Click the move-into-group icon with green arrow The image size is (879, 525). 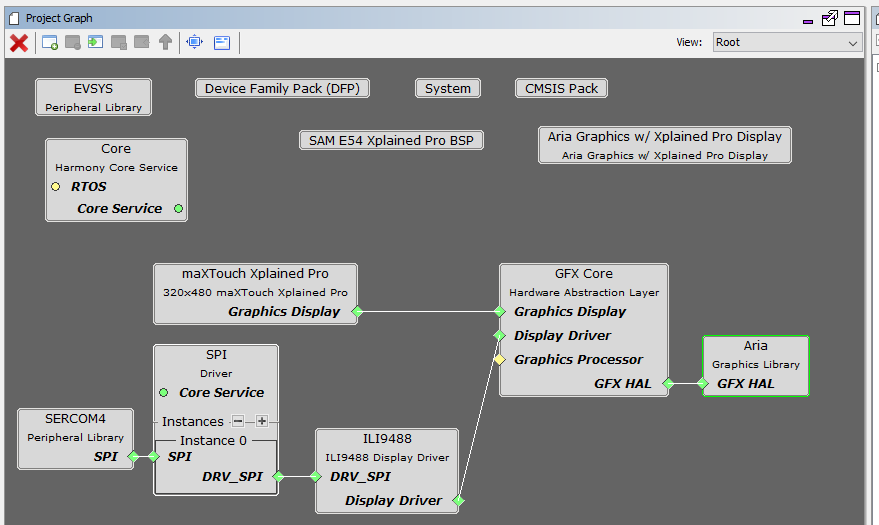pyautogui.click(x=95, y=42)
